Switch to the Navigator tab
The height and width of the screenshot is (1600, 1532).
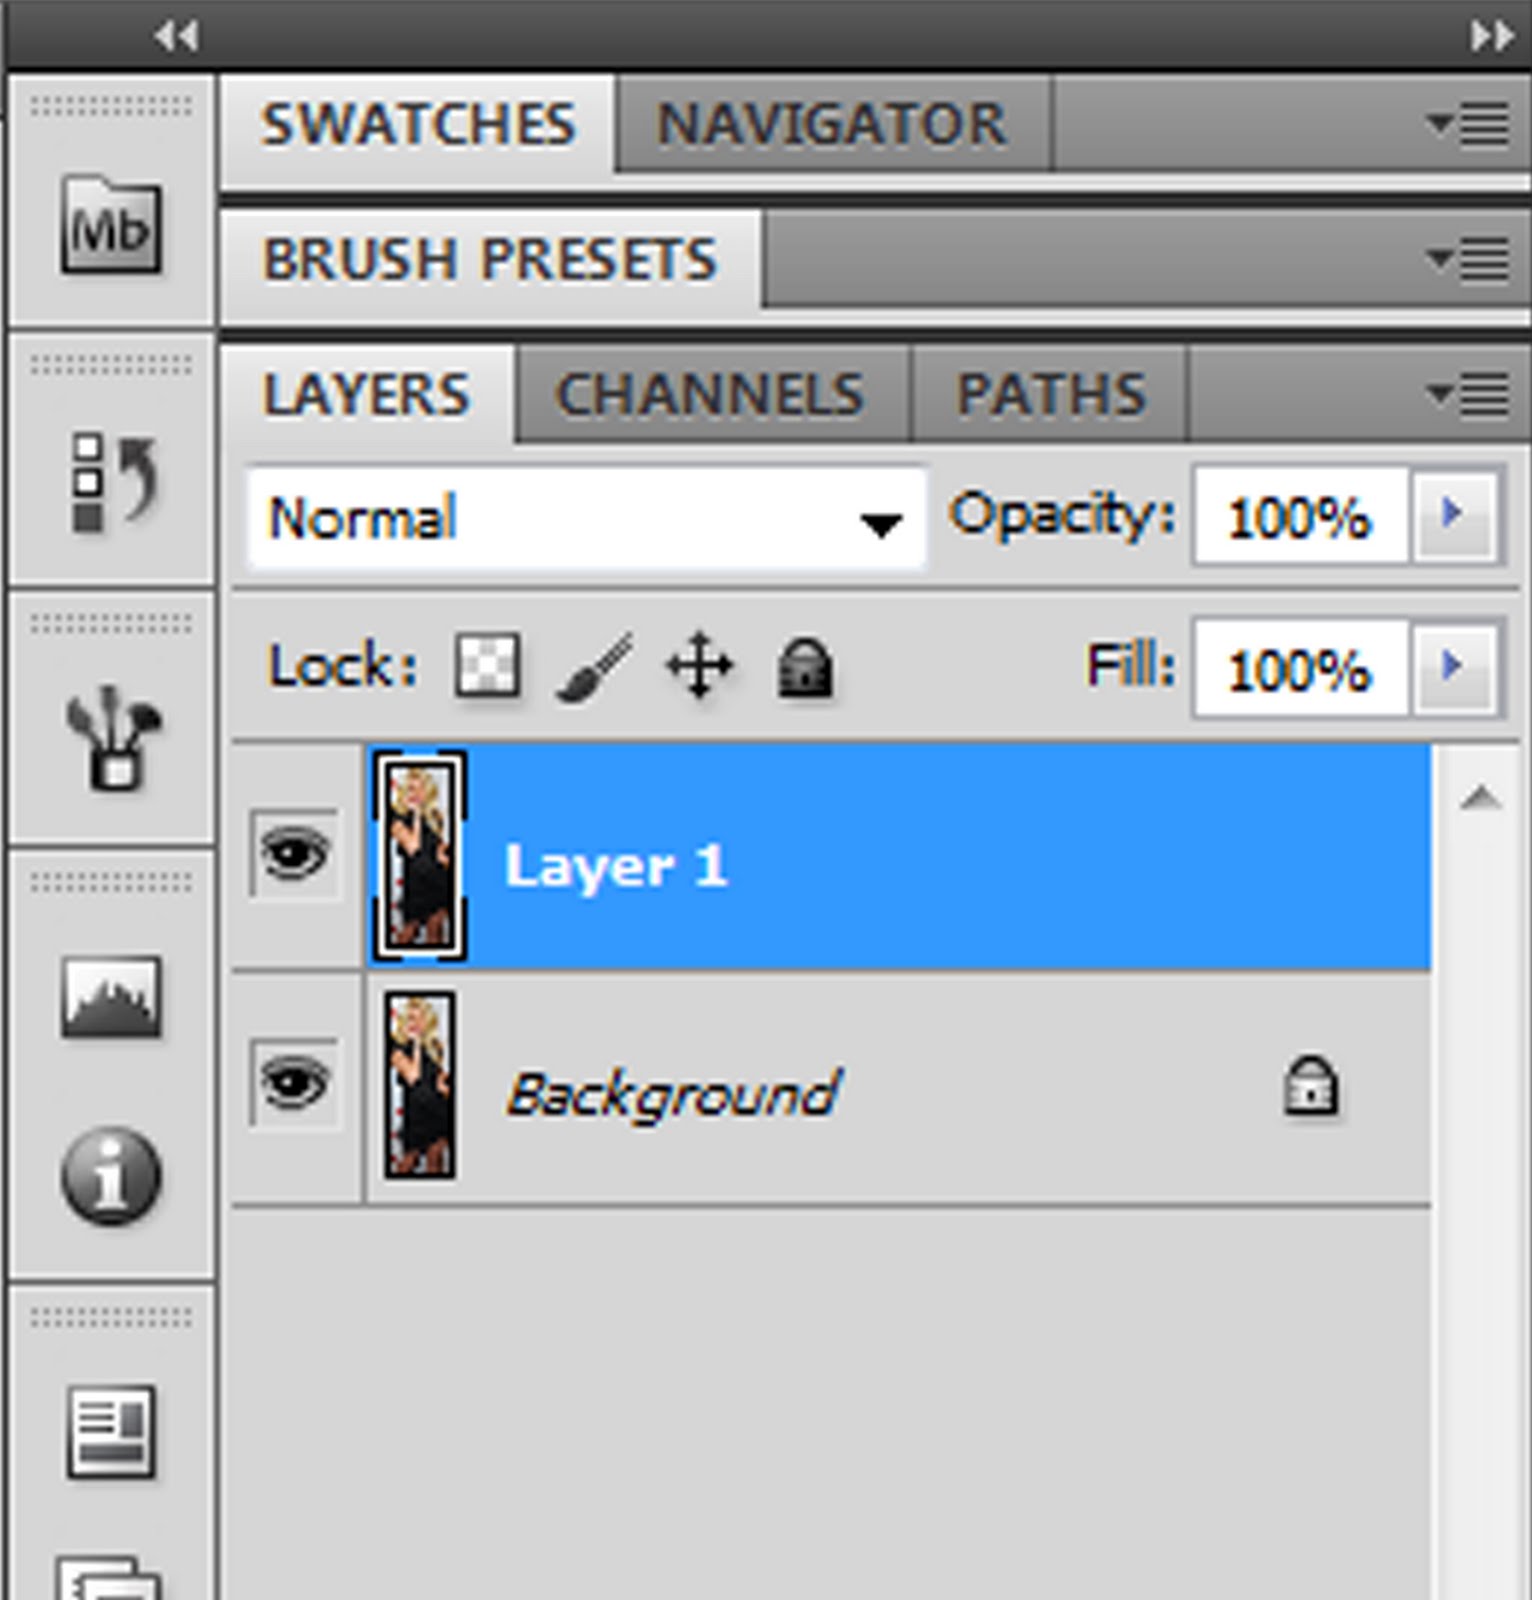[831, 124]
